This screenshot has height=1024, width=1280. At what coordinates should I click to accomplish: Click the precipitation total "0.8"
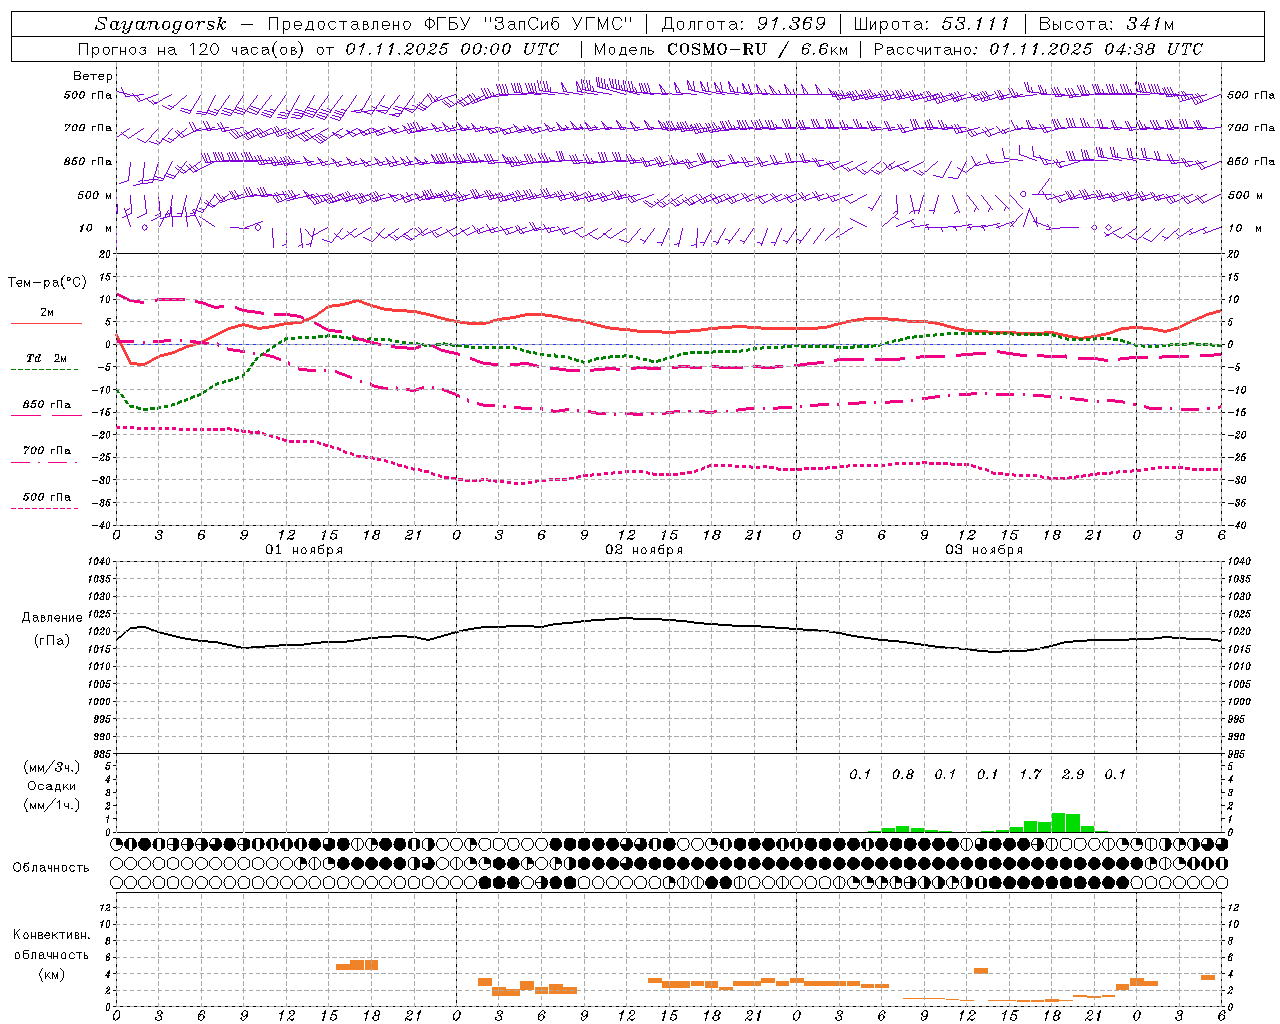903,774
